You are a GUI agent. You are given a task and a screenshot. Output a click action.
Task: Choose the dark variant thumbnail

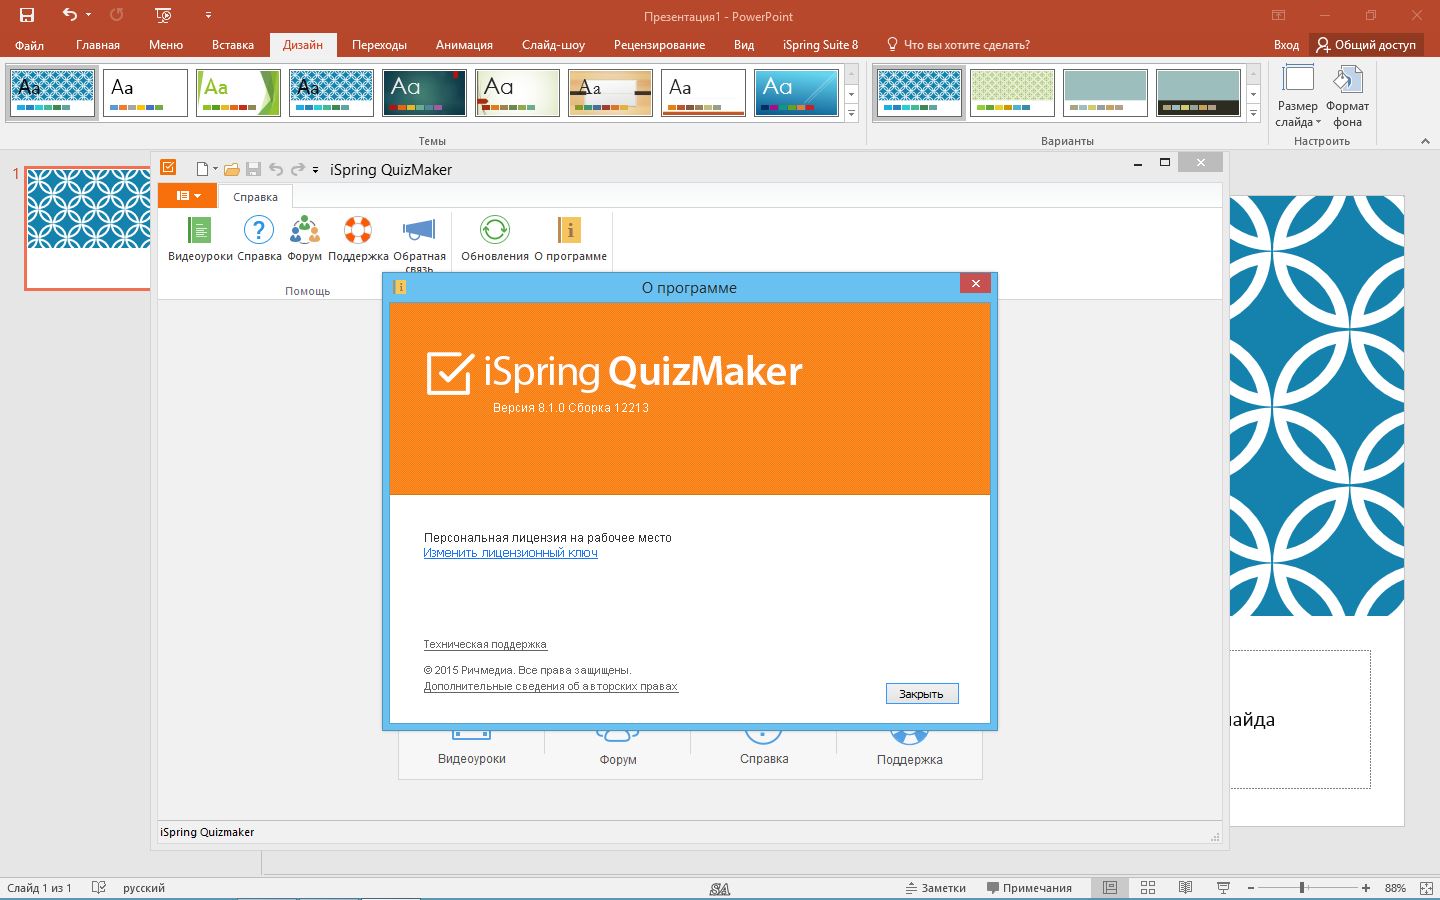point(1198,93)
